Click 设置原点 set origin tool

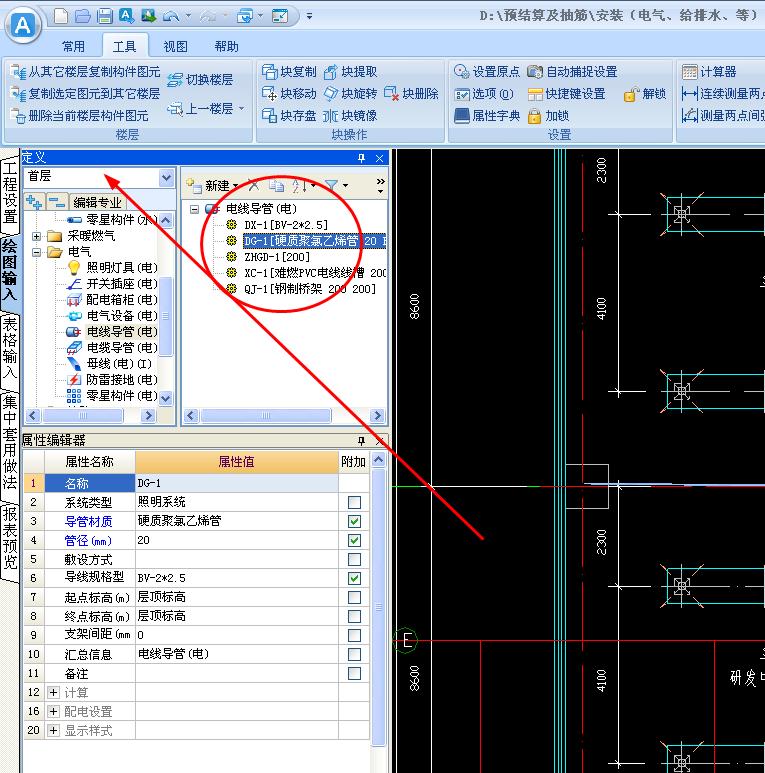click(x=487, y=72)
